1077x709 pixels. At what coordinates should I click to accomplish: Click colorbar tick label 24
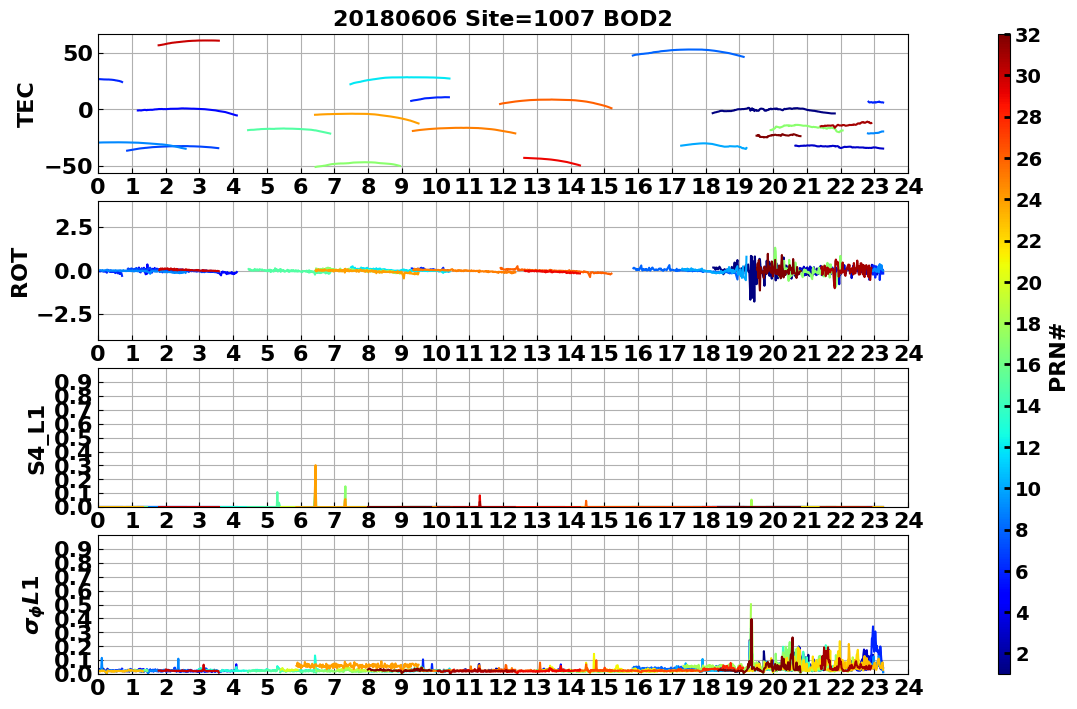point(1028,200)
